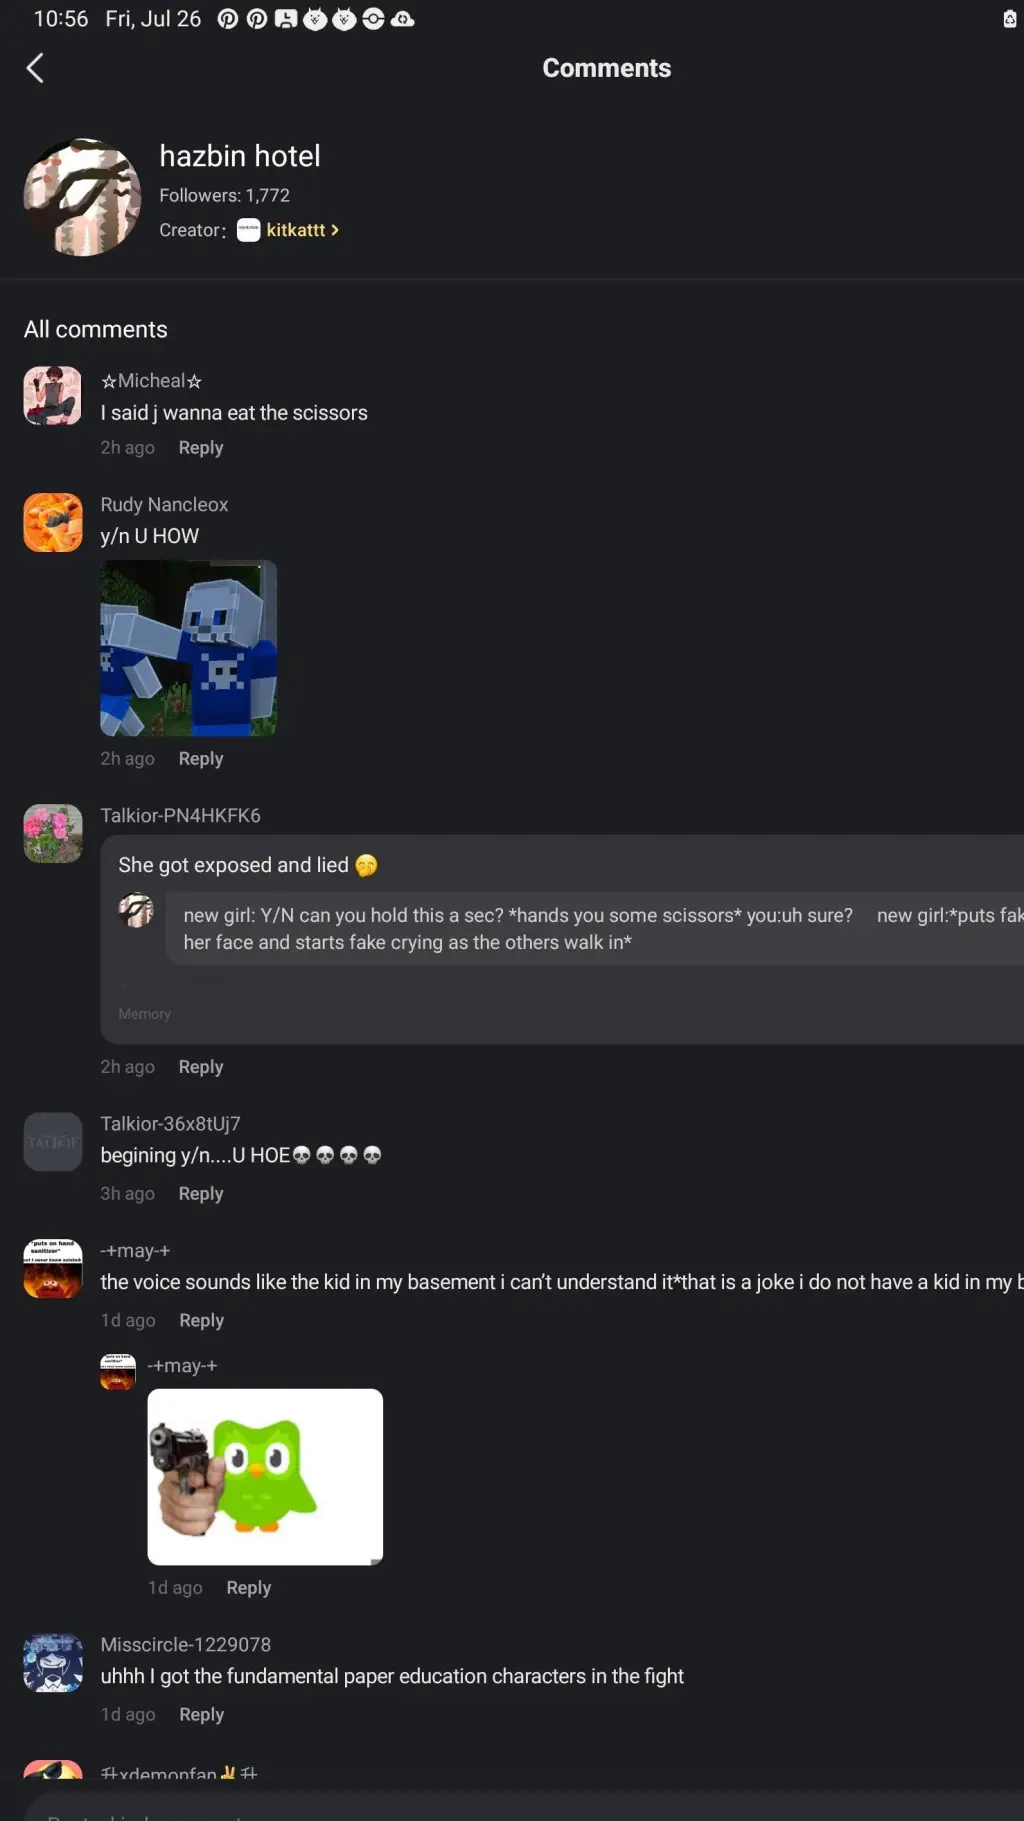Reply to the 'She got exposed' comment
This screenshot has width=1024, height=1821.
tap(201, 1067)
